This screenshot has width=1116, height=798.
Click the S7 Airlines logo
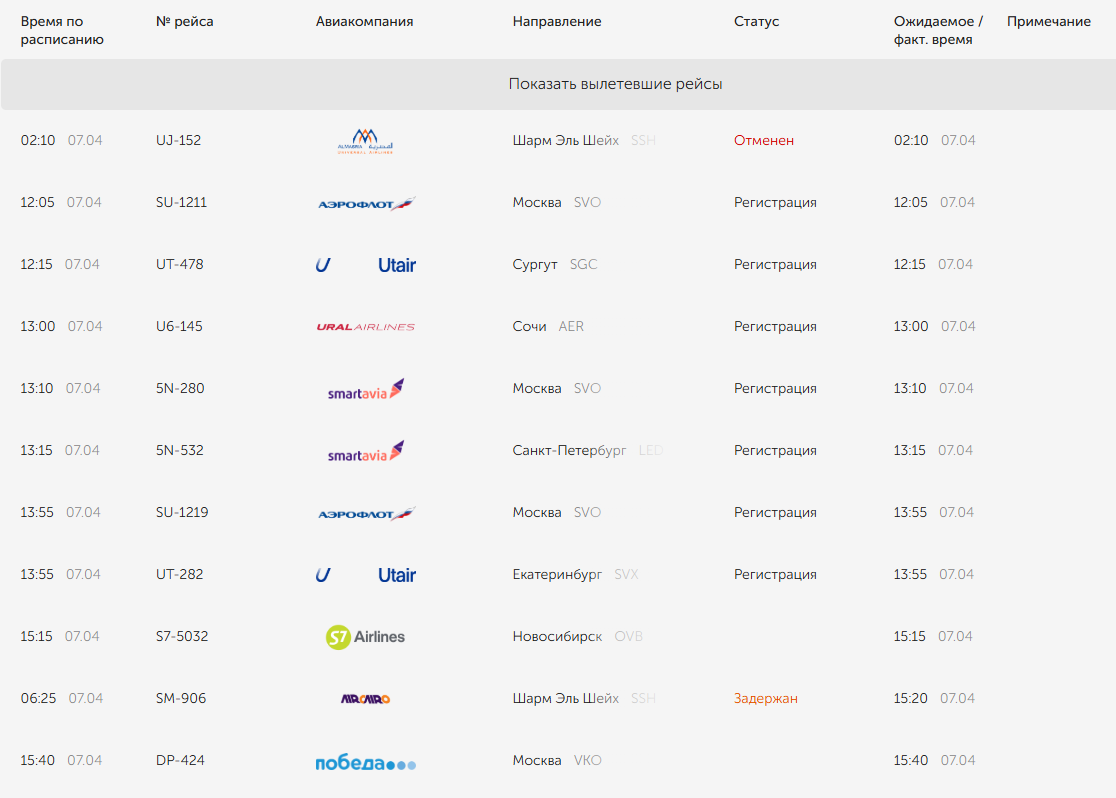tap(365, 637)
